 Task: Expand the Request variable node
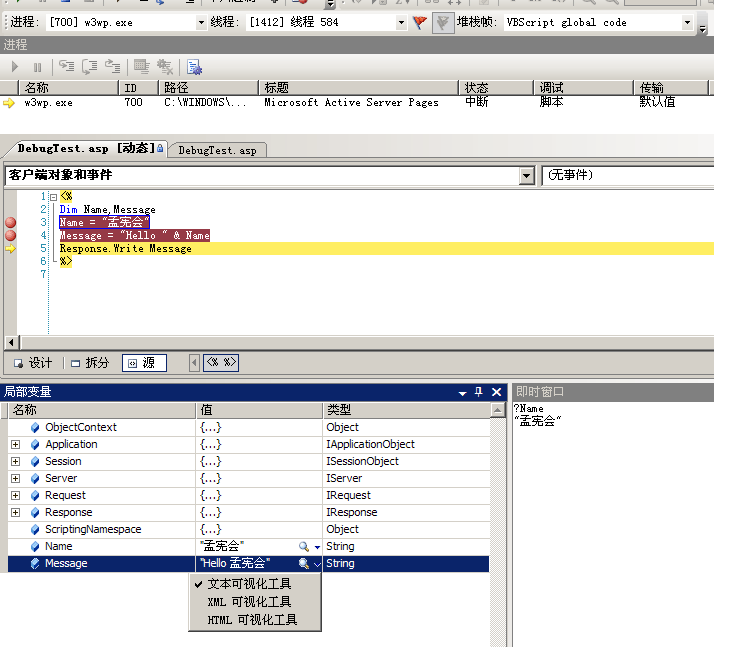[16, 496]
